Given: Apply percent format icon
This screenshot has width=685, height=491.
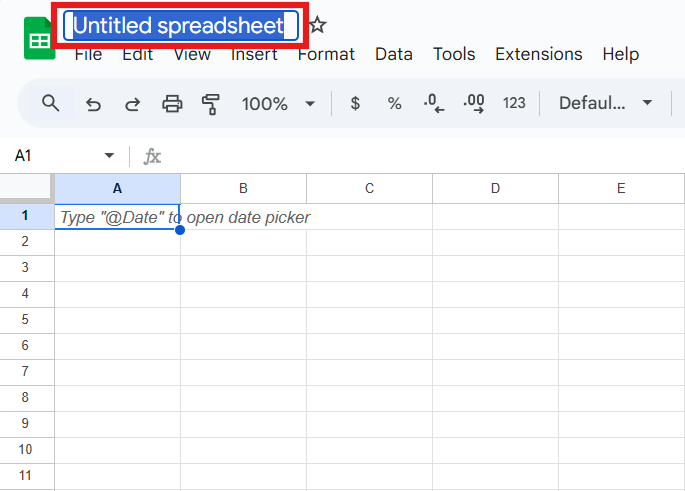Looking at the screenshot, I should click(394, 103).
